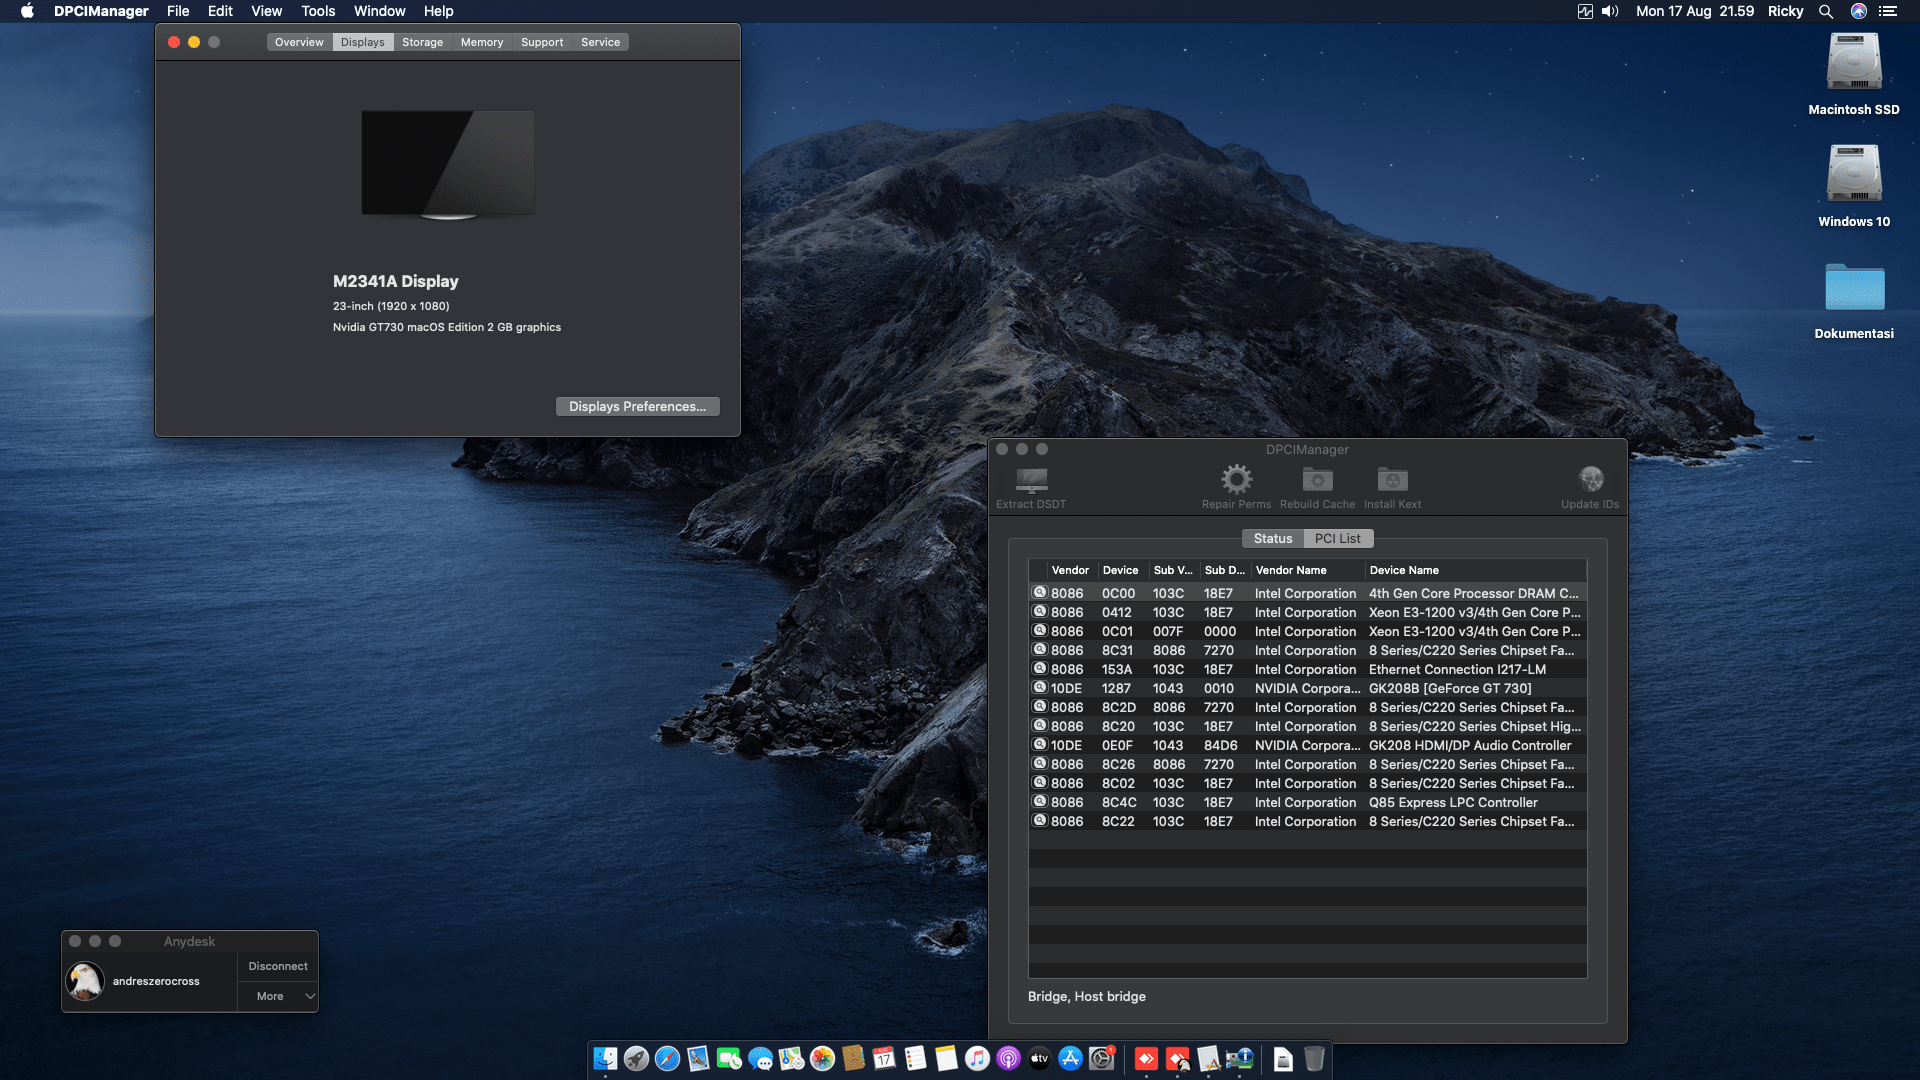
Task: Open the DPCIManager application menu
Action: 101,11
